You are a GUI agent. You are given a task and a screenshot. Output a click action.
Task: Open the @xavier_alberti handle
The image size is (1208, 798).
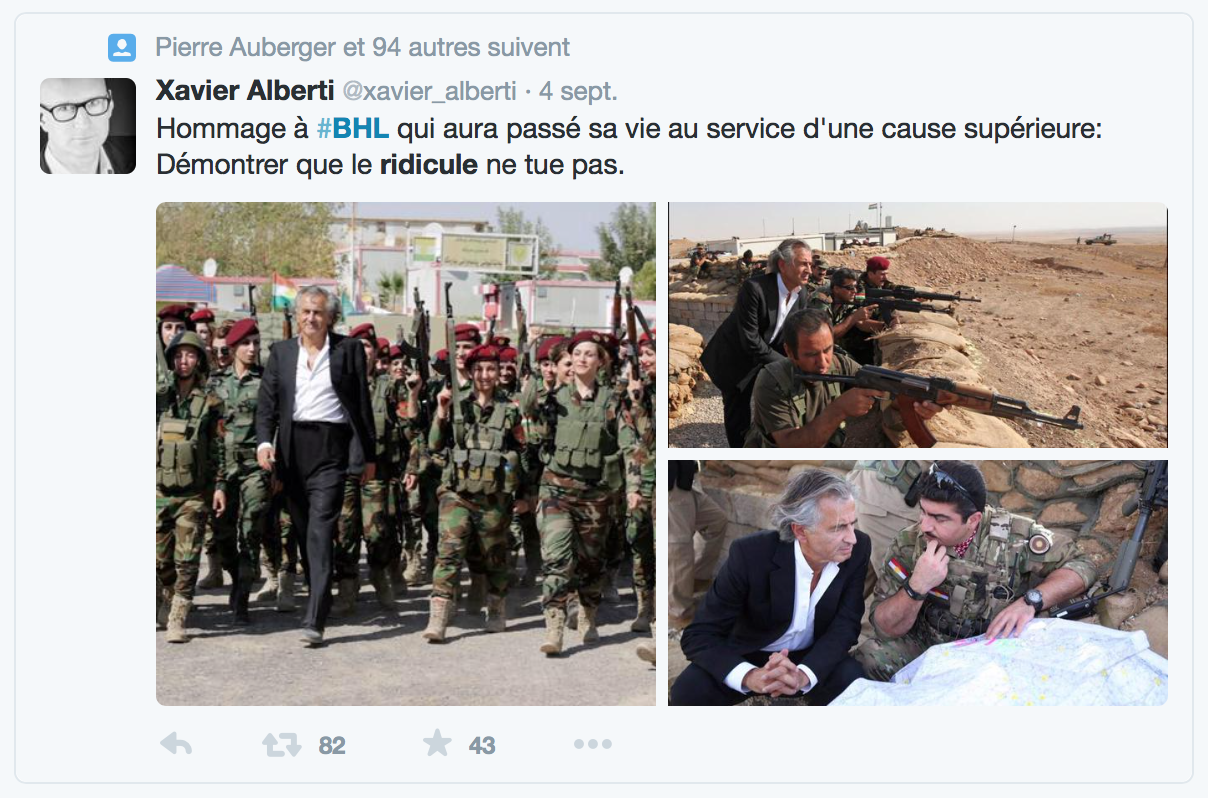click(x=429, y=92)
